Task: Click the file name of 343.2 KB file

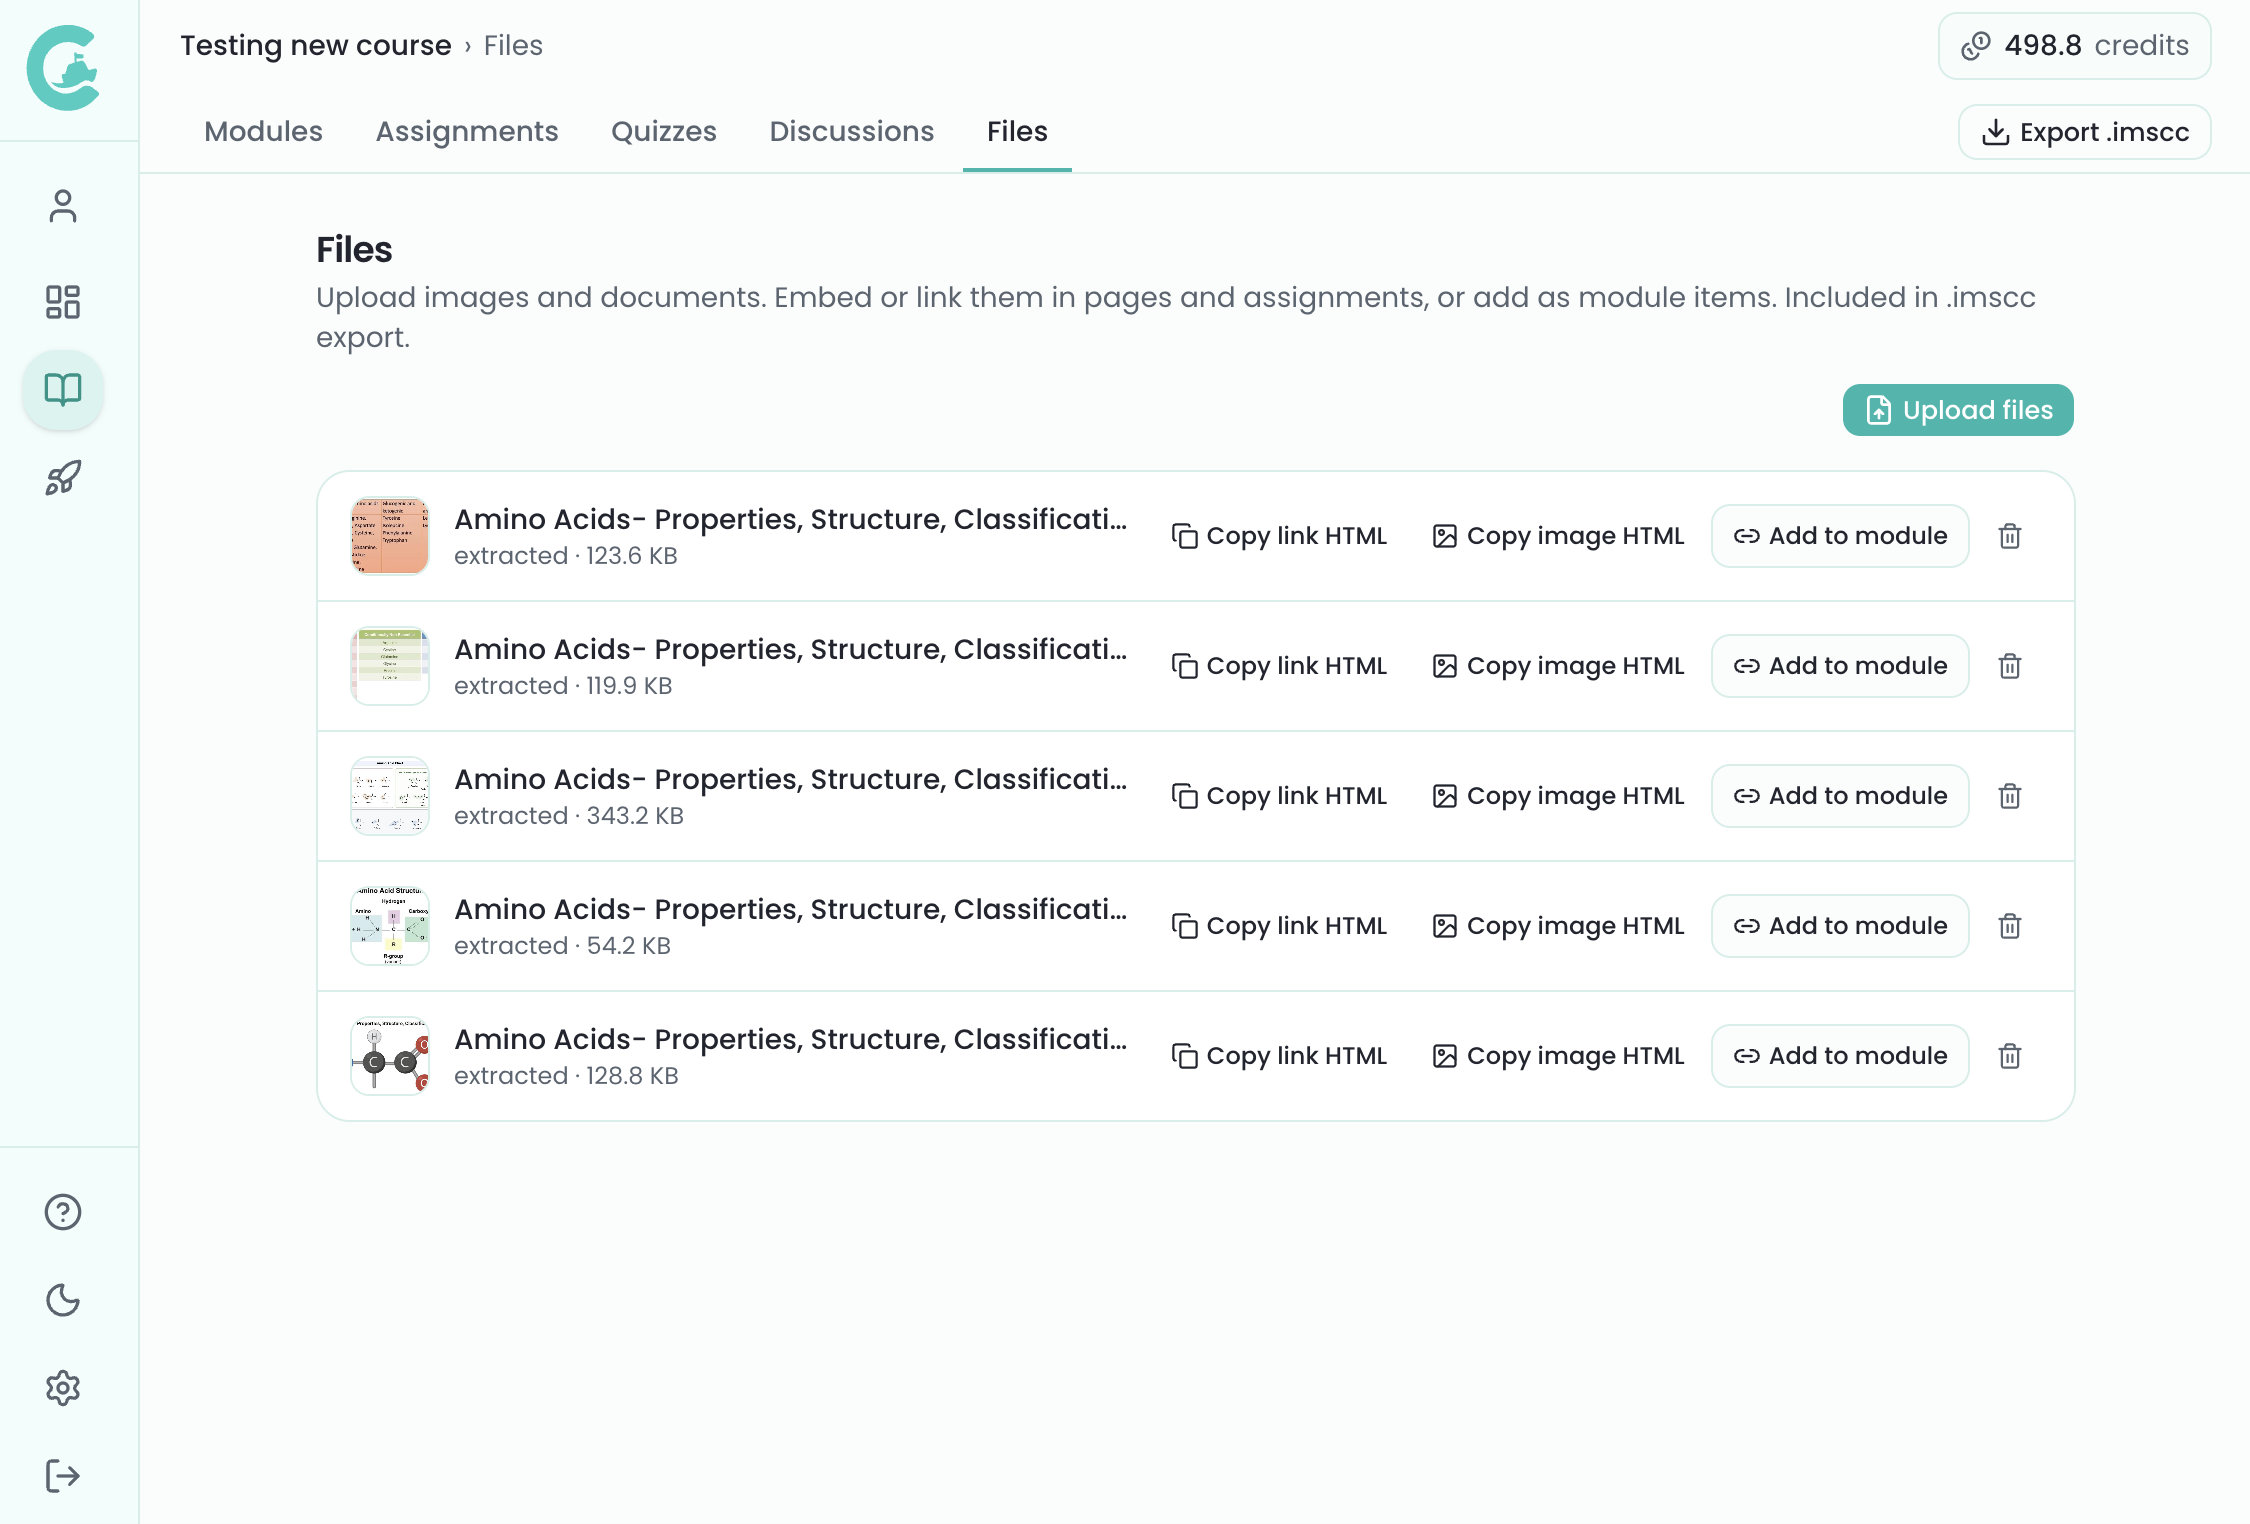Action: click(790, 779)
